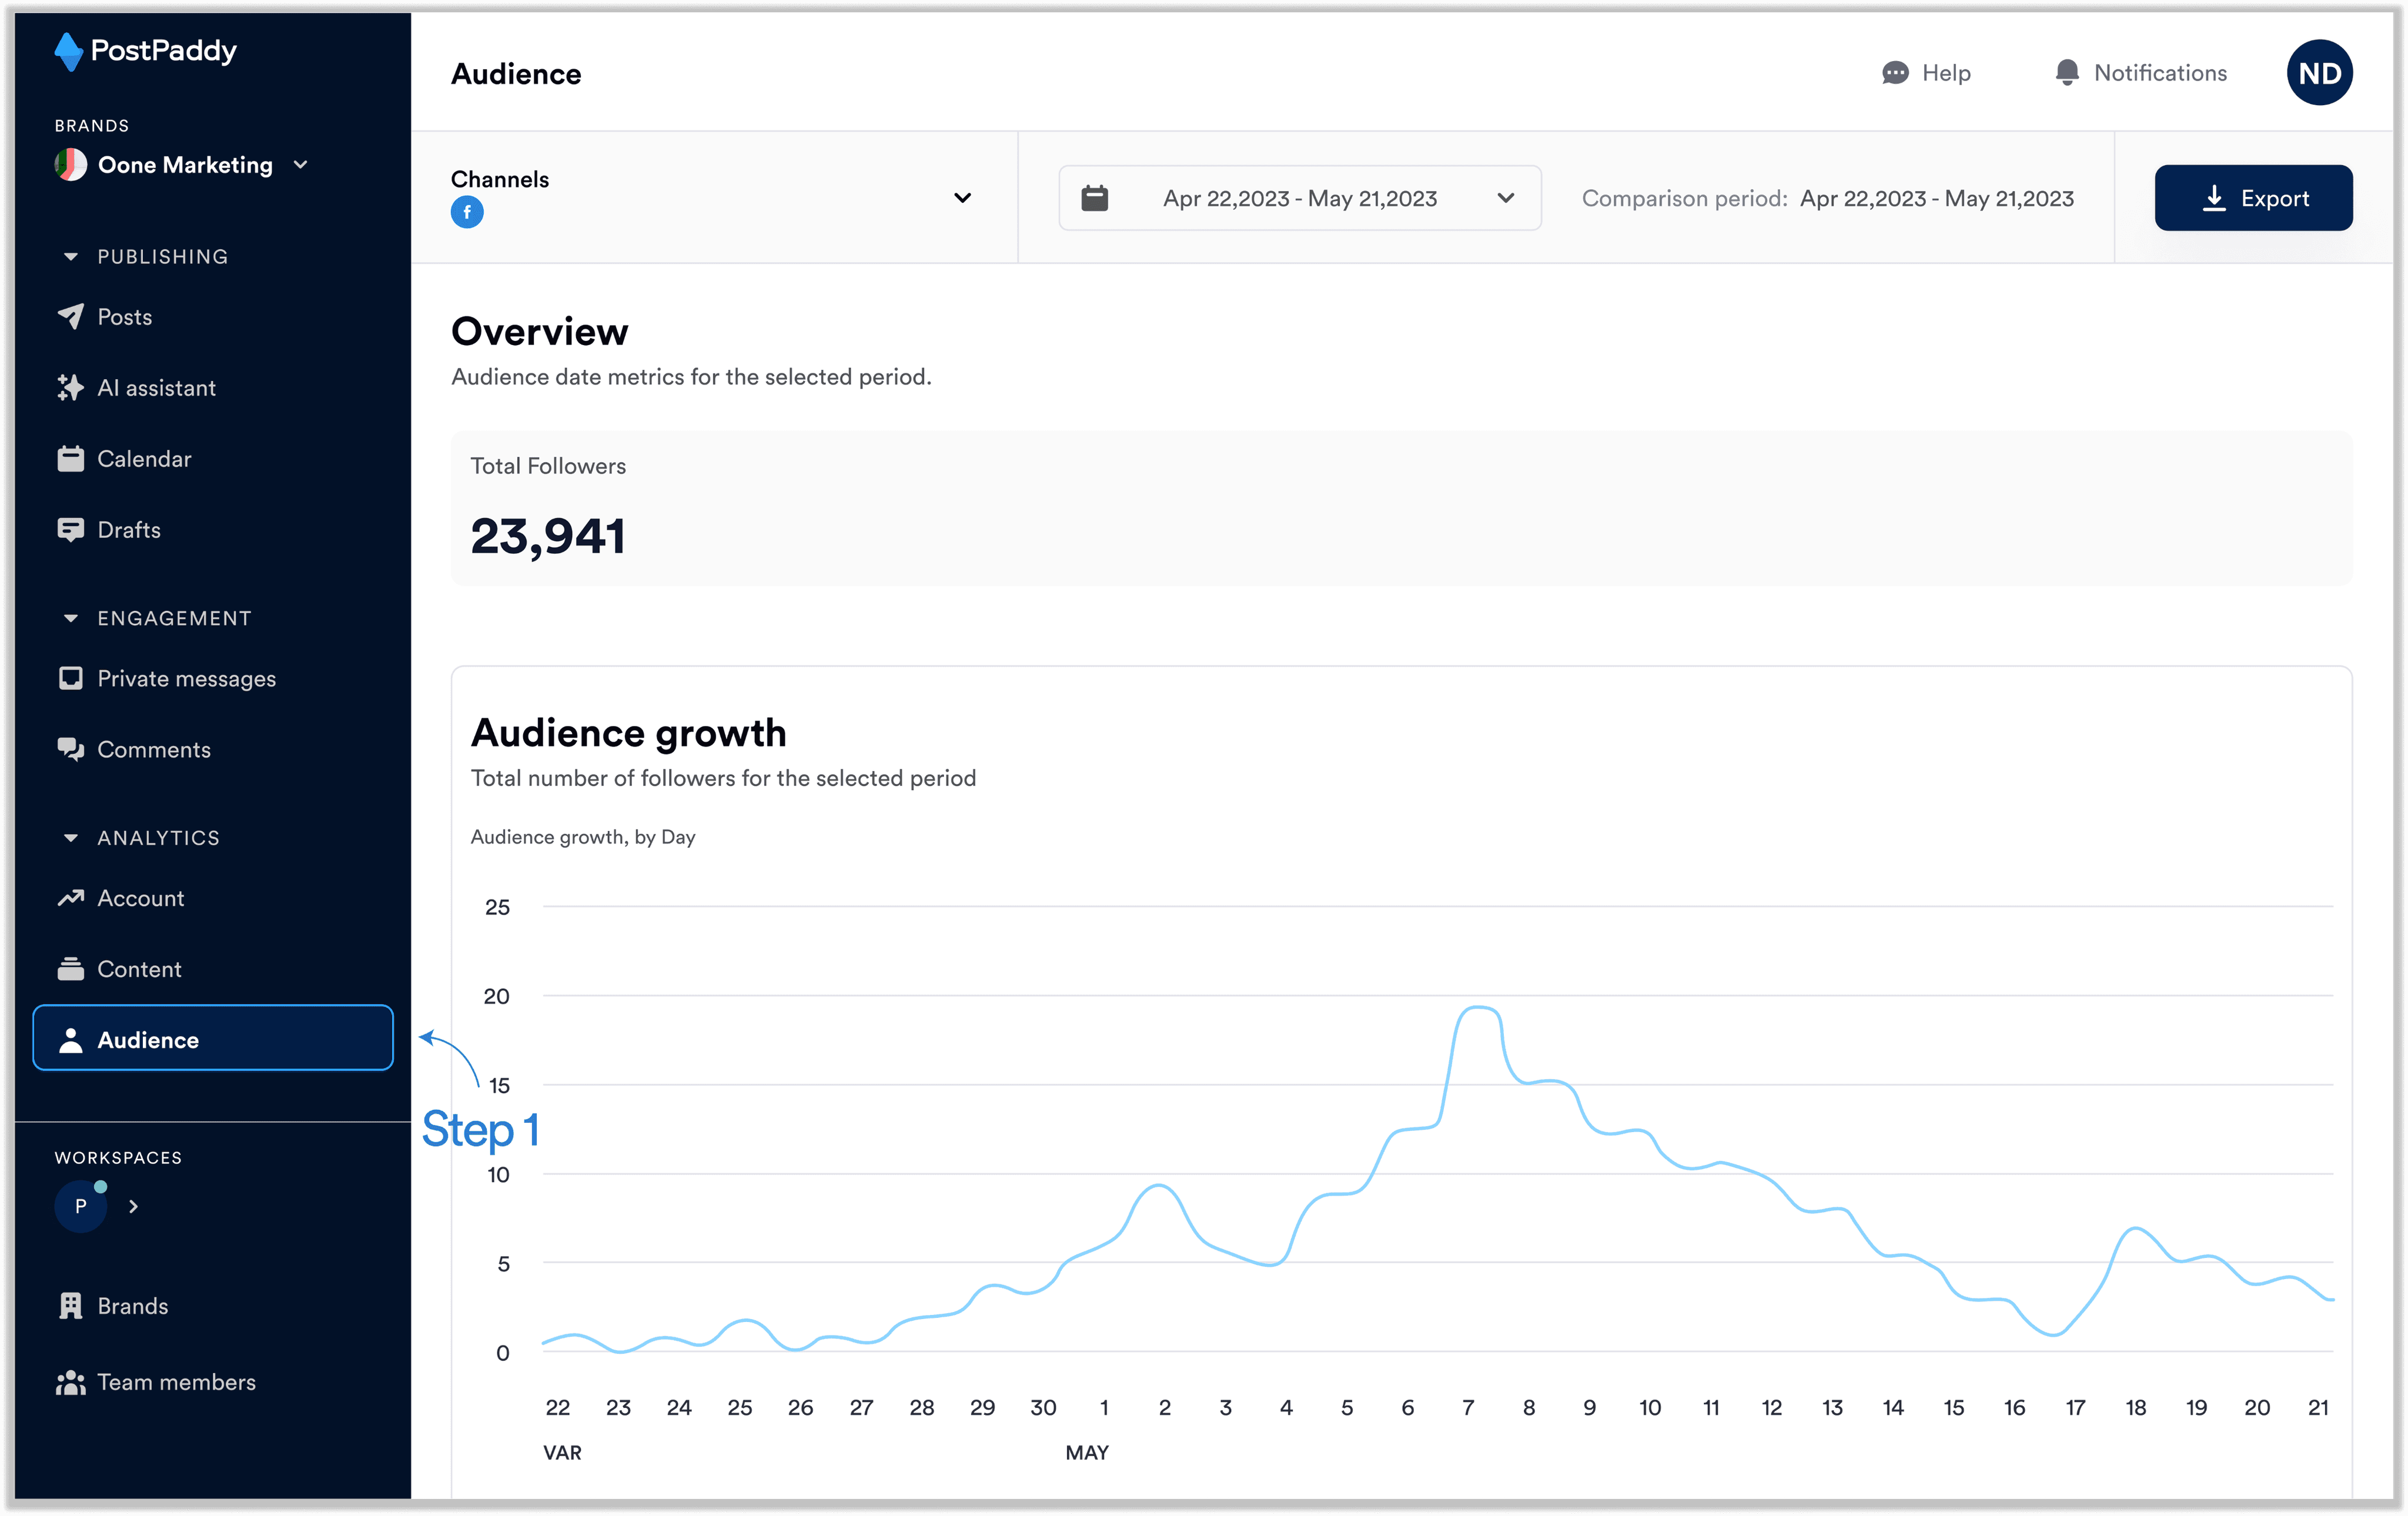Open the Oone Marketing brand dropdown
This screenshot has height=1516, width=2408.
[x=181, y=165]
